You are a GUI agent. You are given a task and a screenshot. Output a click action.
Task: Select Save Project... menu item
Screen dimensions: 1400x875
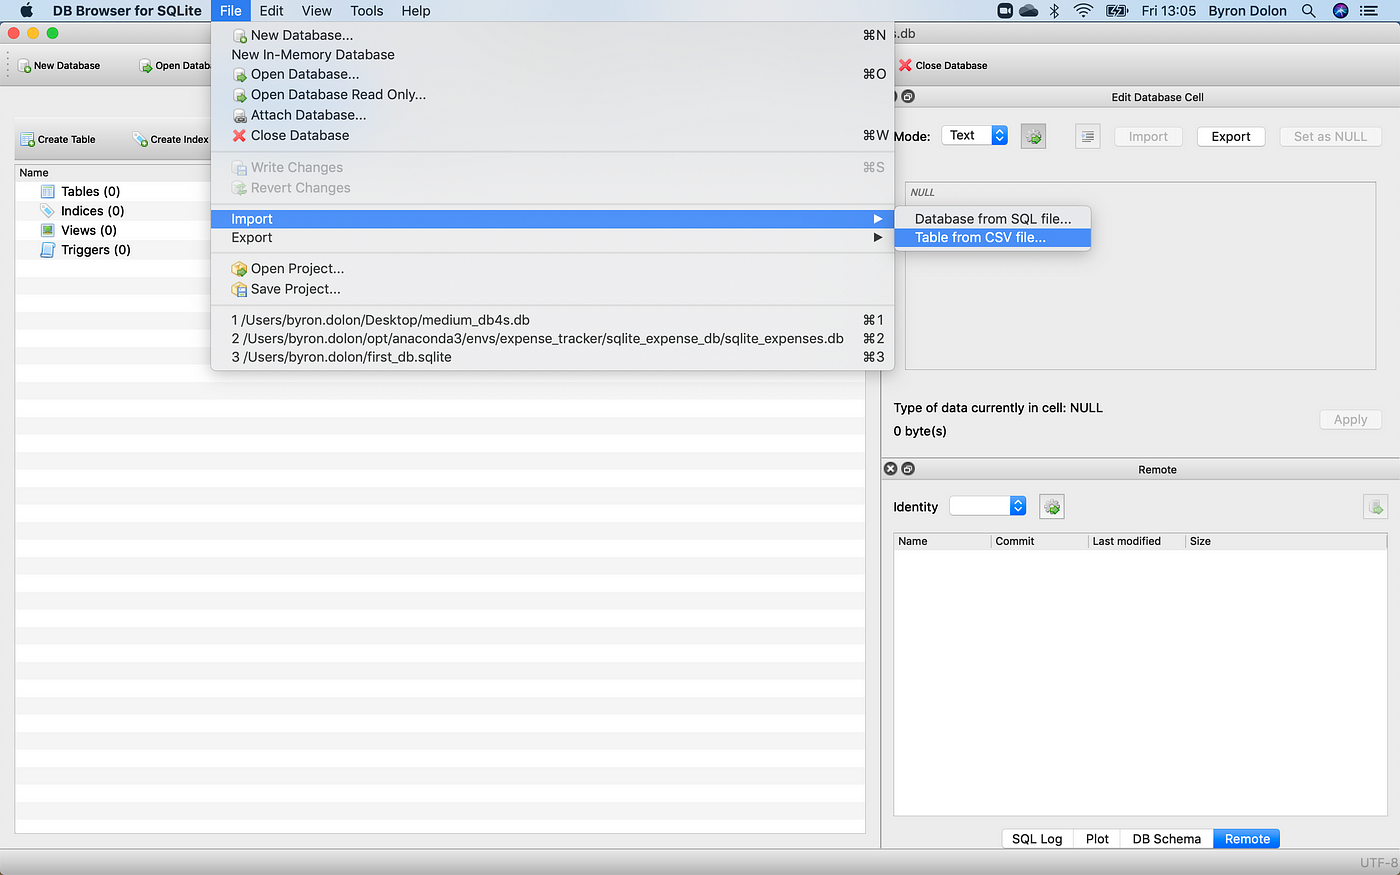pos(552,289)
